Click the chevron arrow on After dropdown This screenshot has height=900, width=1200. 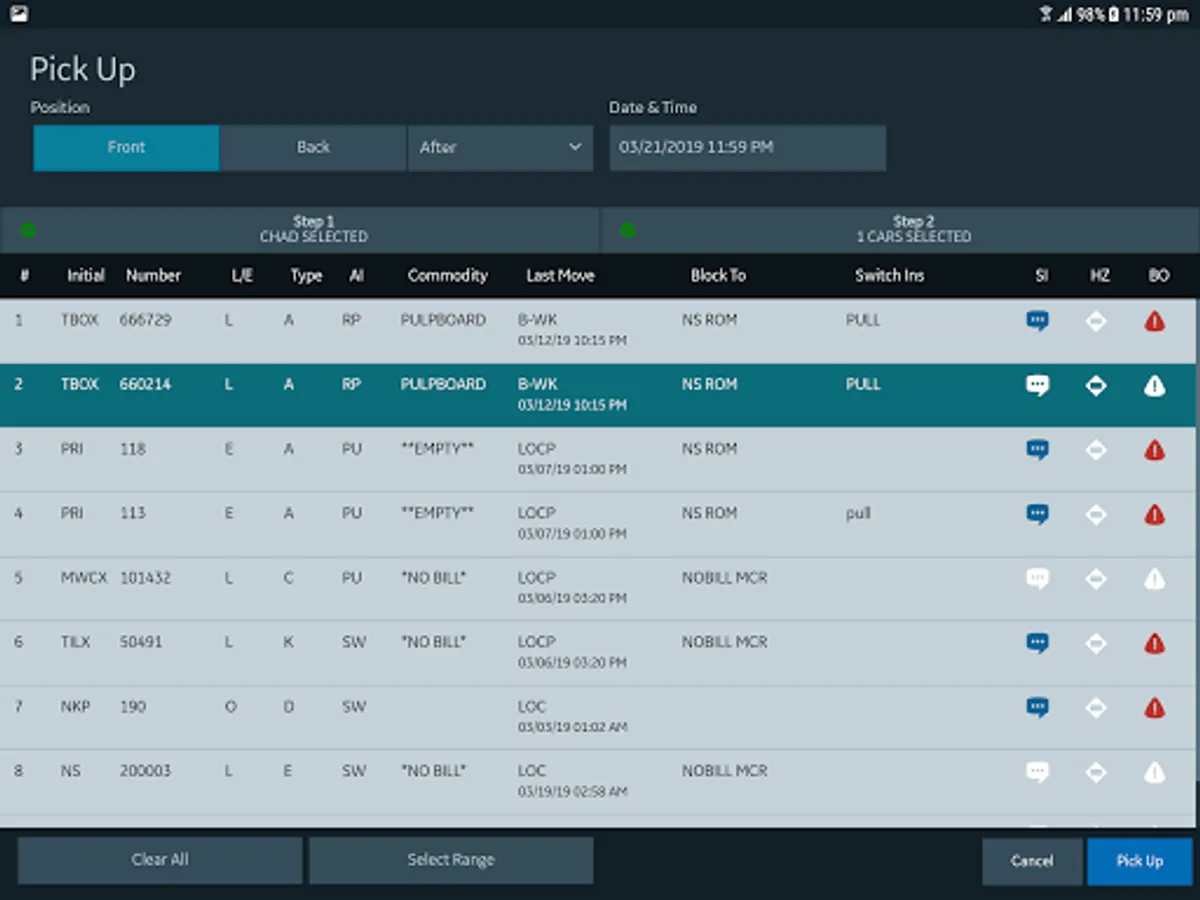point(575,148)
